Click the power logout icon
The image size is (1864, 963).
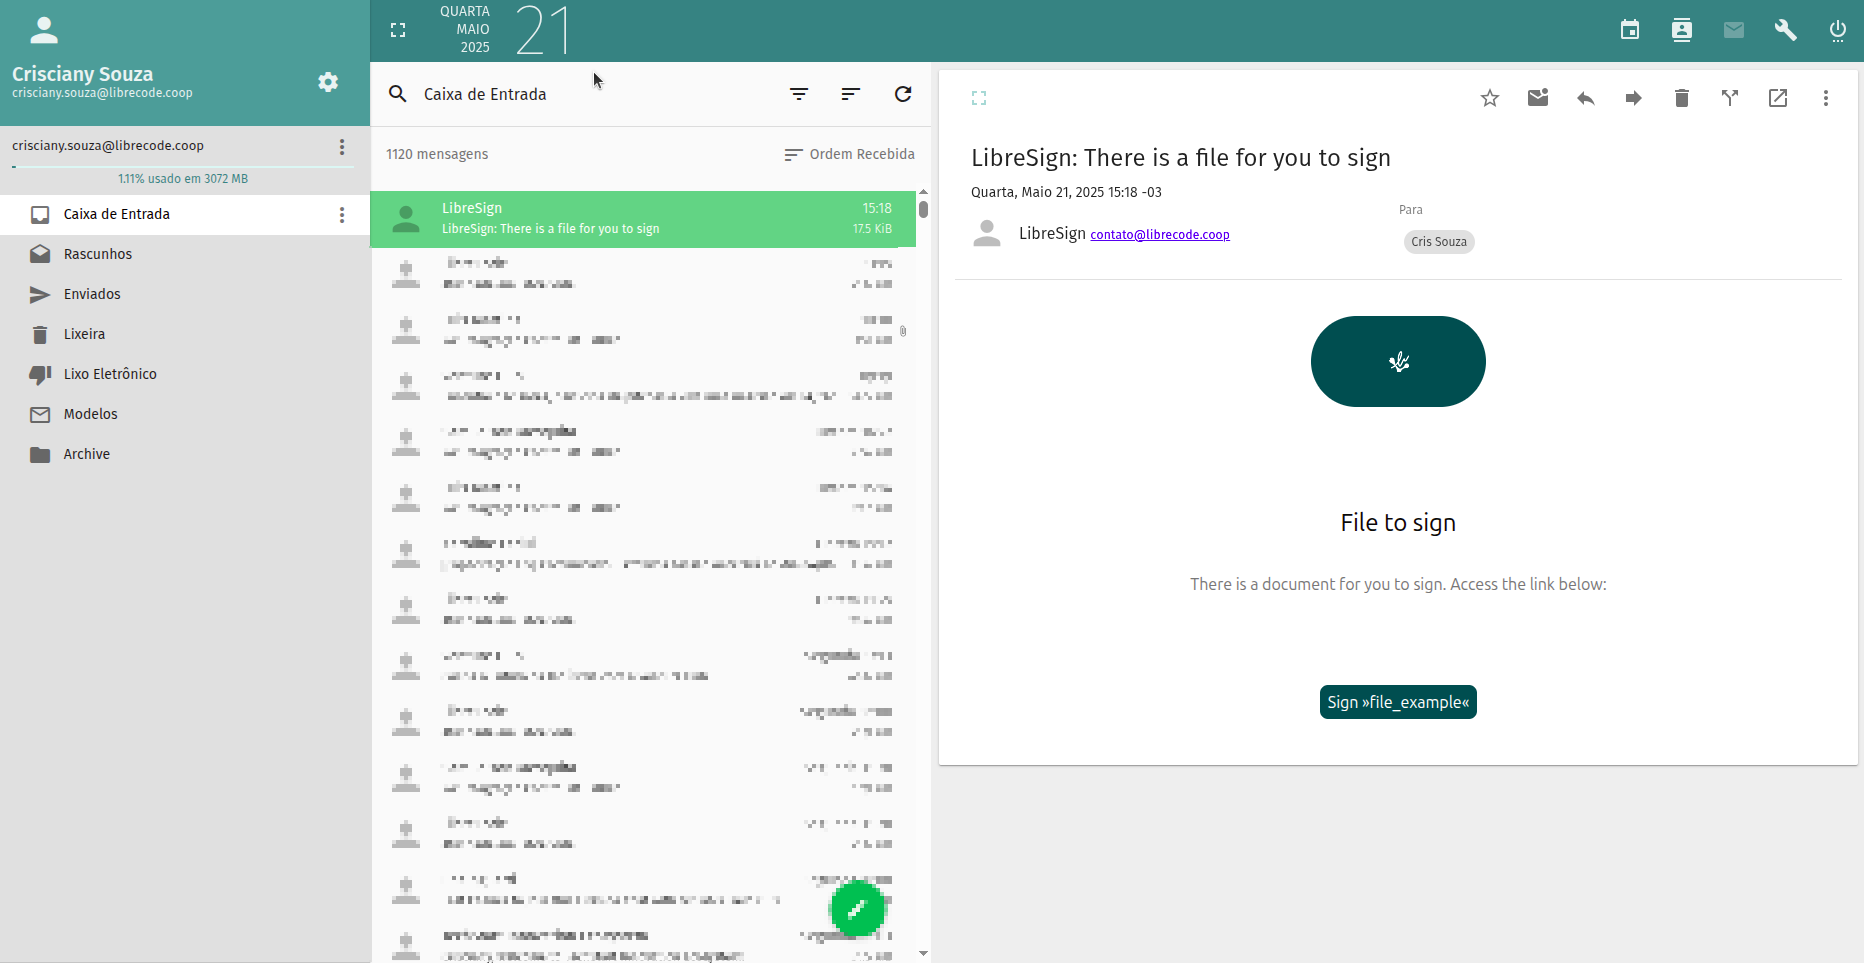point(1838,30)
